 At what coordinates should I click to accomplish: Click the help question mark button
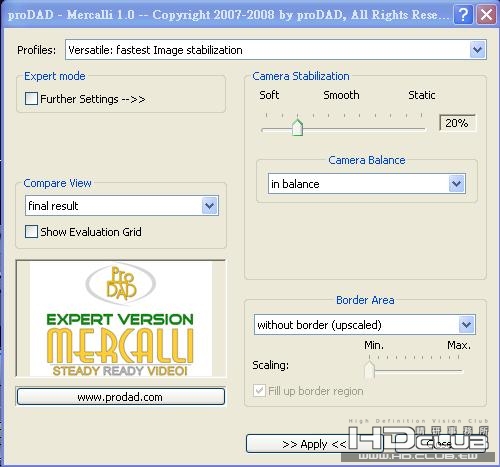click(x=463, y=15)
